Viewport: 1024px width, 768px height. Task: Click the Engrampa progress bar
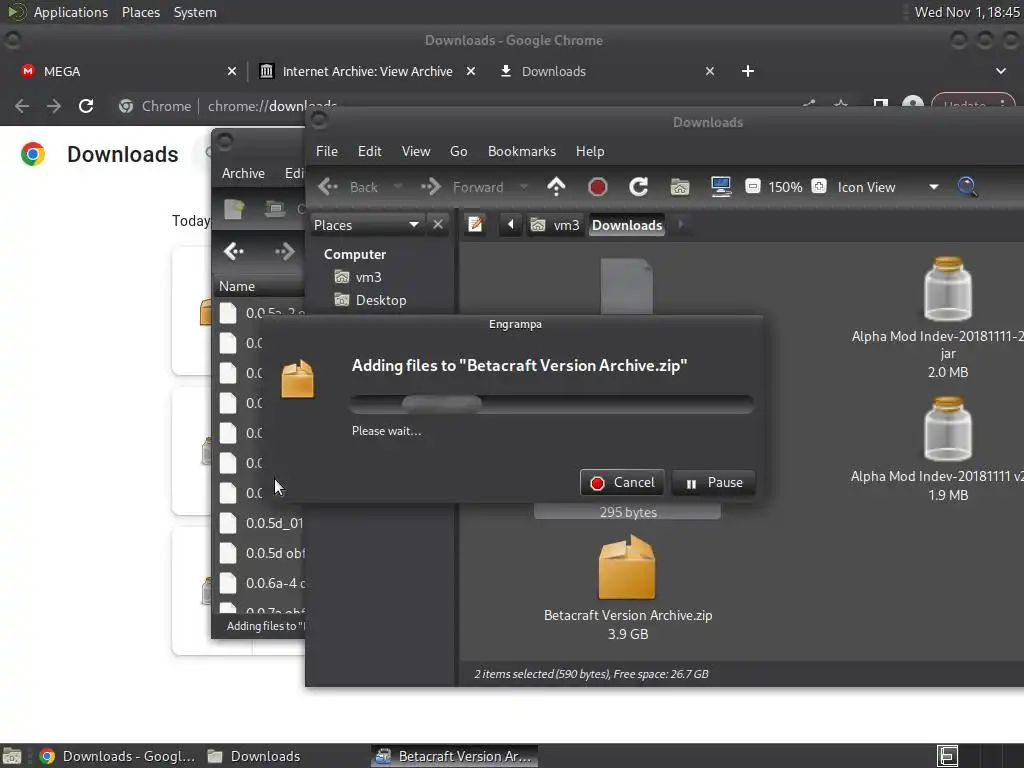(x=552, y=404)
